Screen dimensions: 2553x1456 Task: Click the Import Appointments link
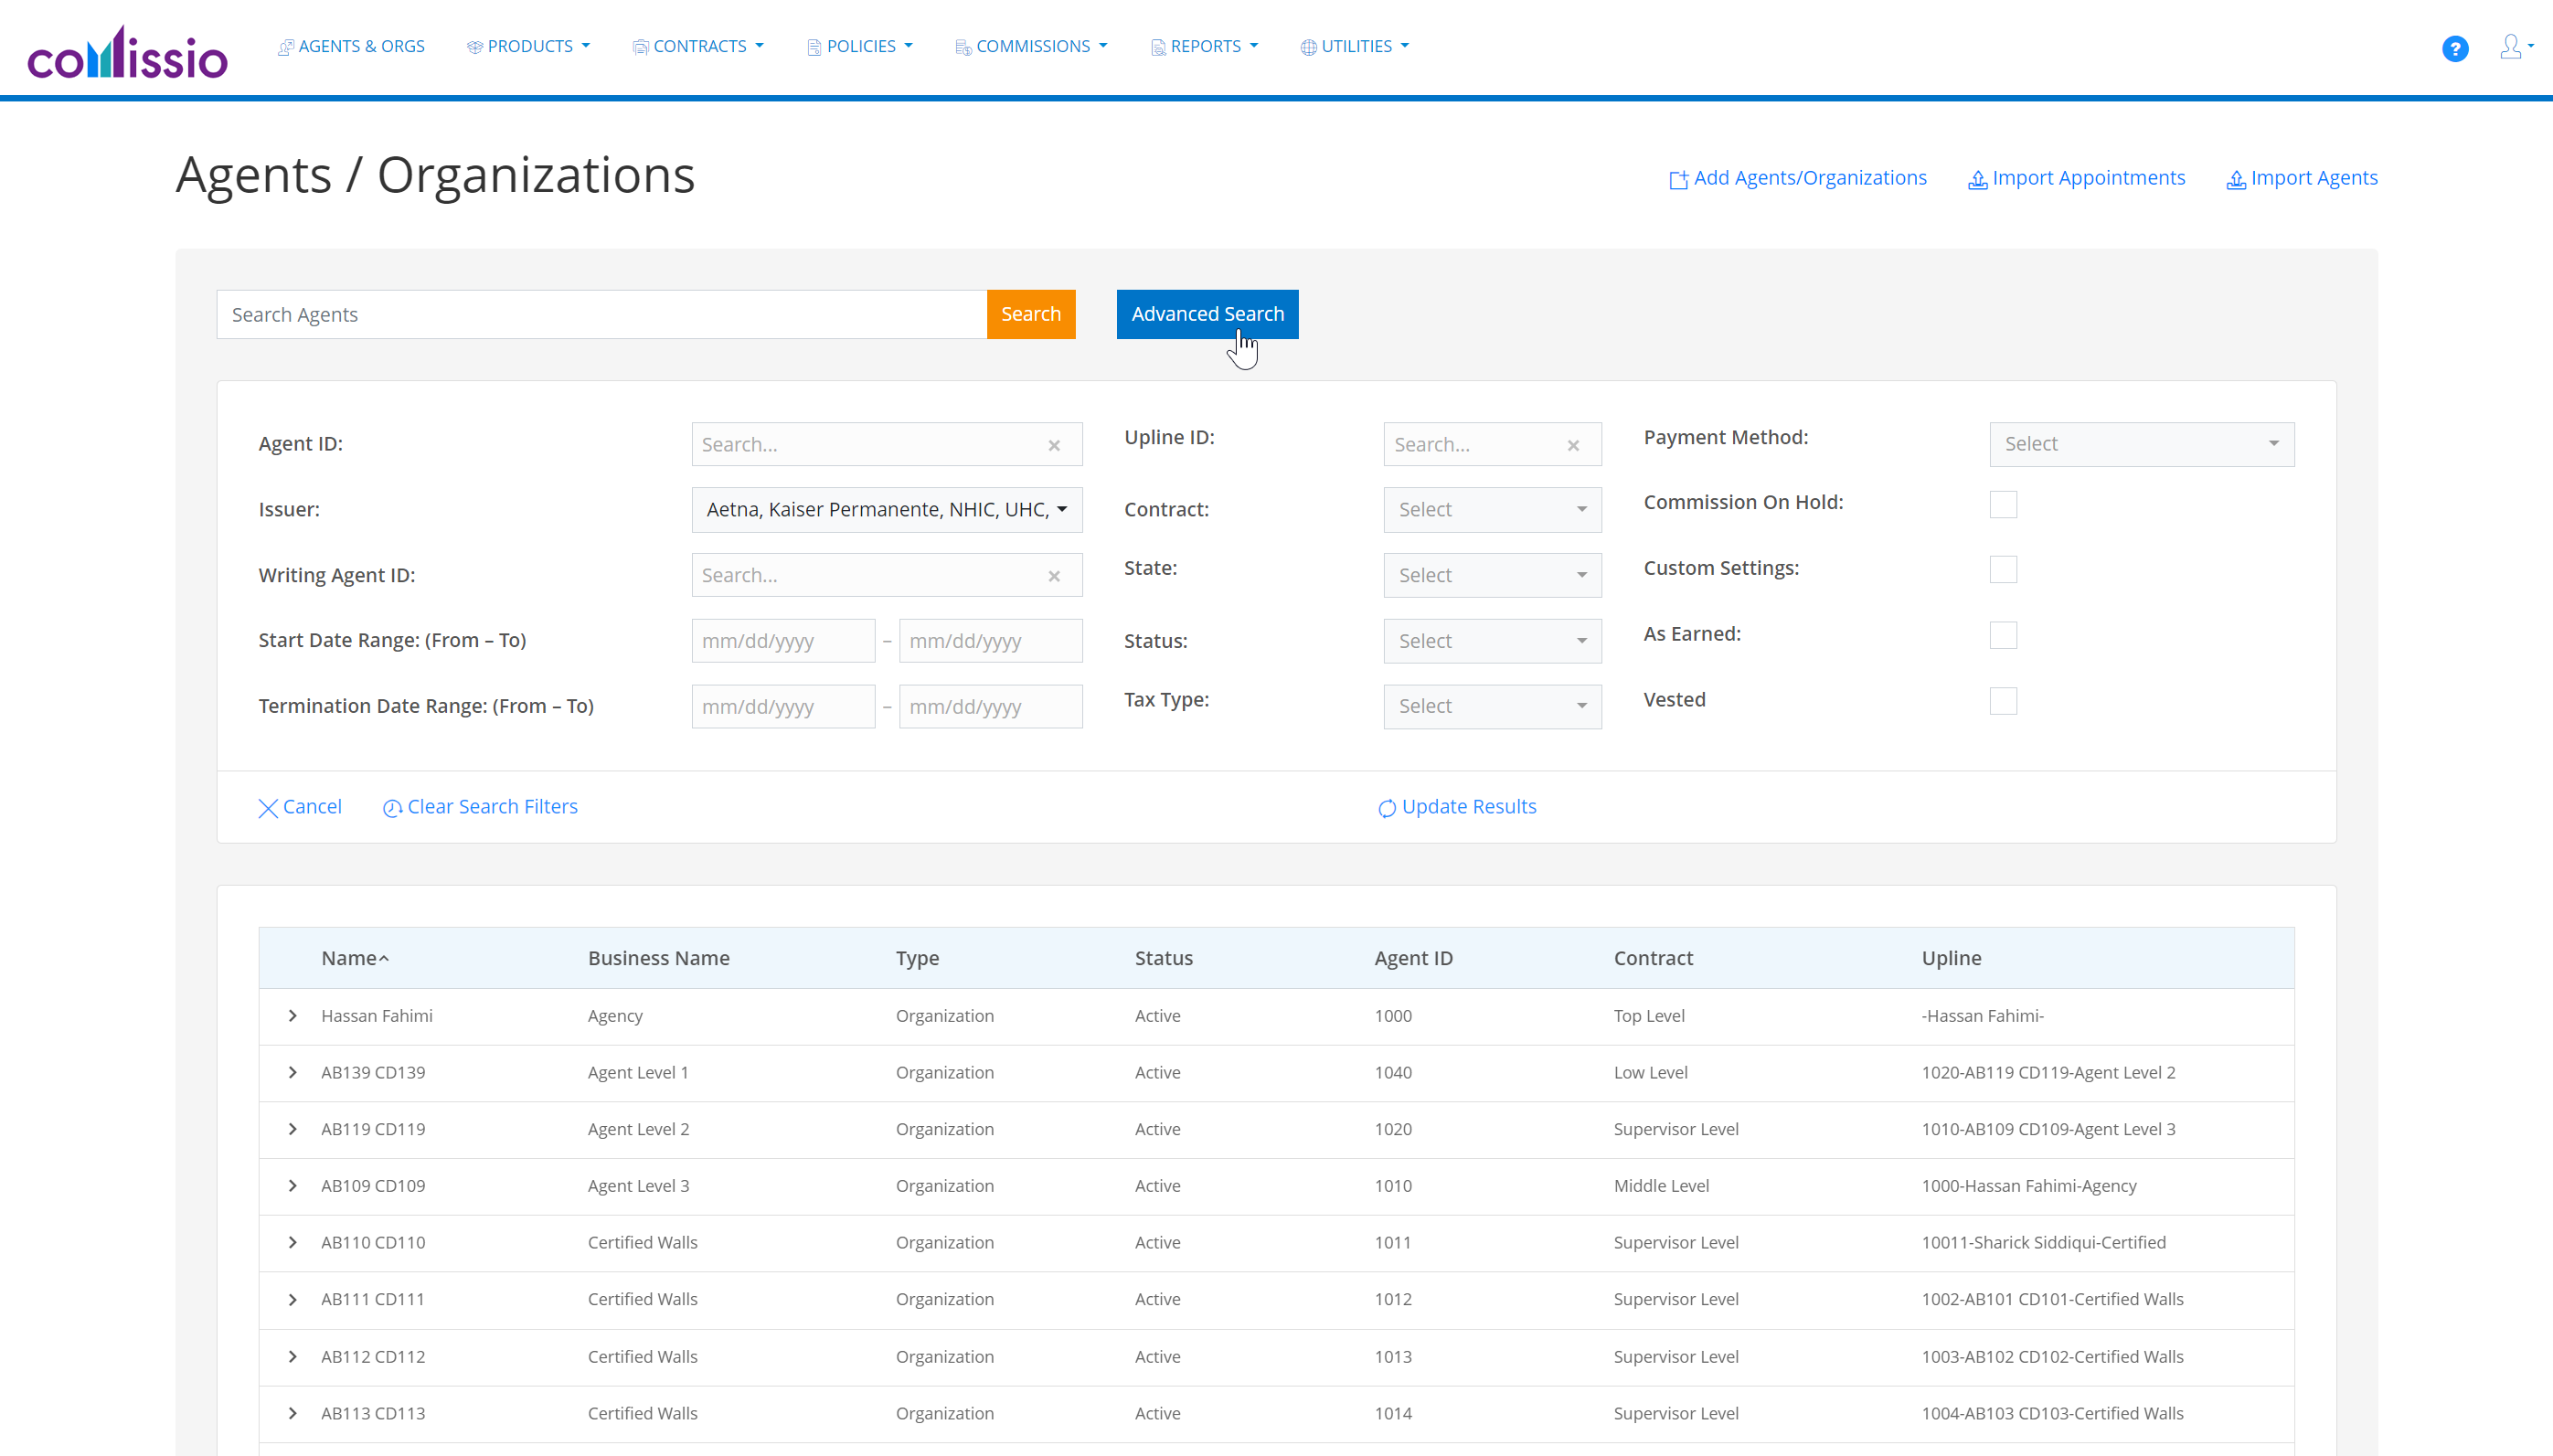2077,178
